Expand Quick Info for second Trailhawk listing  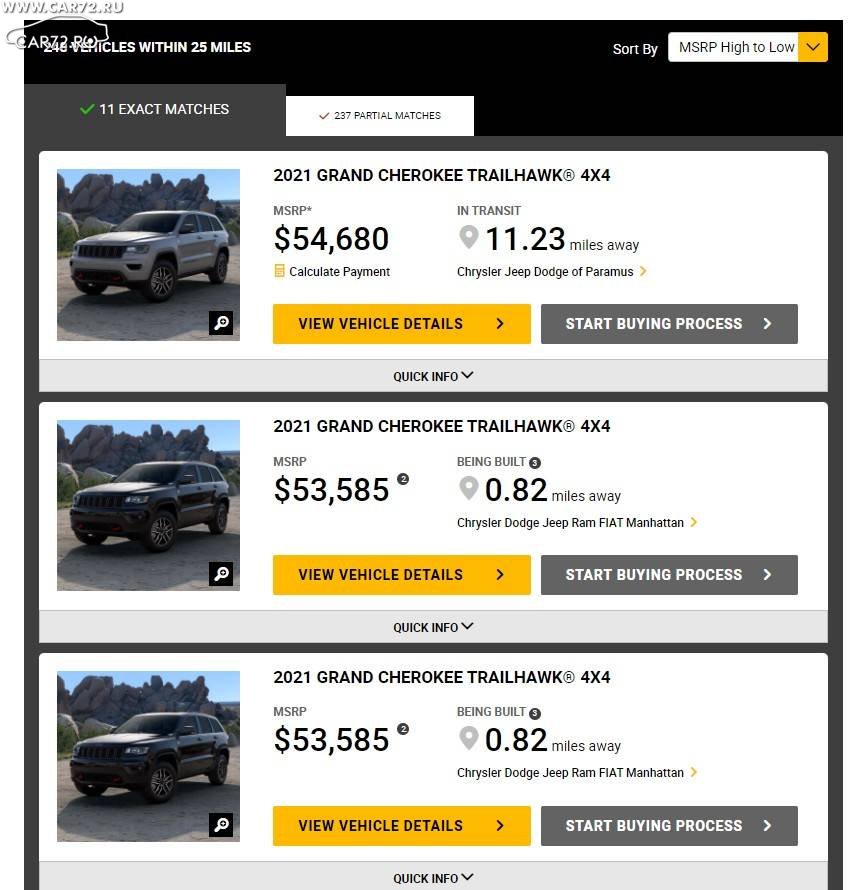pyautogui.click(x=433, y=627)
